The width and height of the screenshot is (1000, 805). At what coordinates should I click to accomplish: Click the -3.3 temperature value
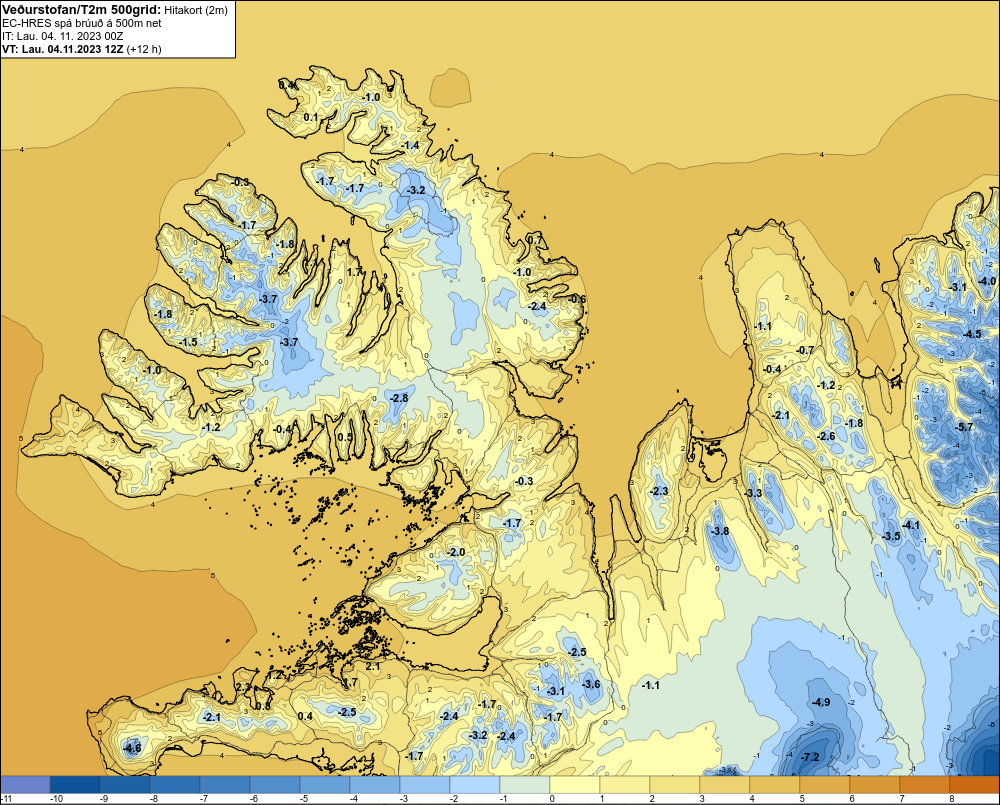[x=753, y=493]
